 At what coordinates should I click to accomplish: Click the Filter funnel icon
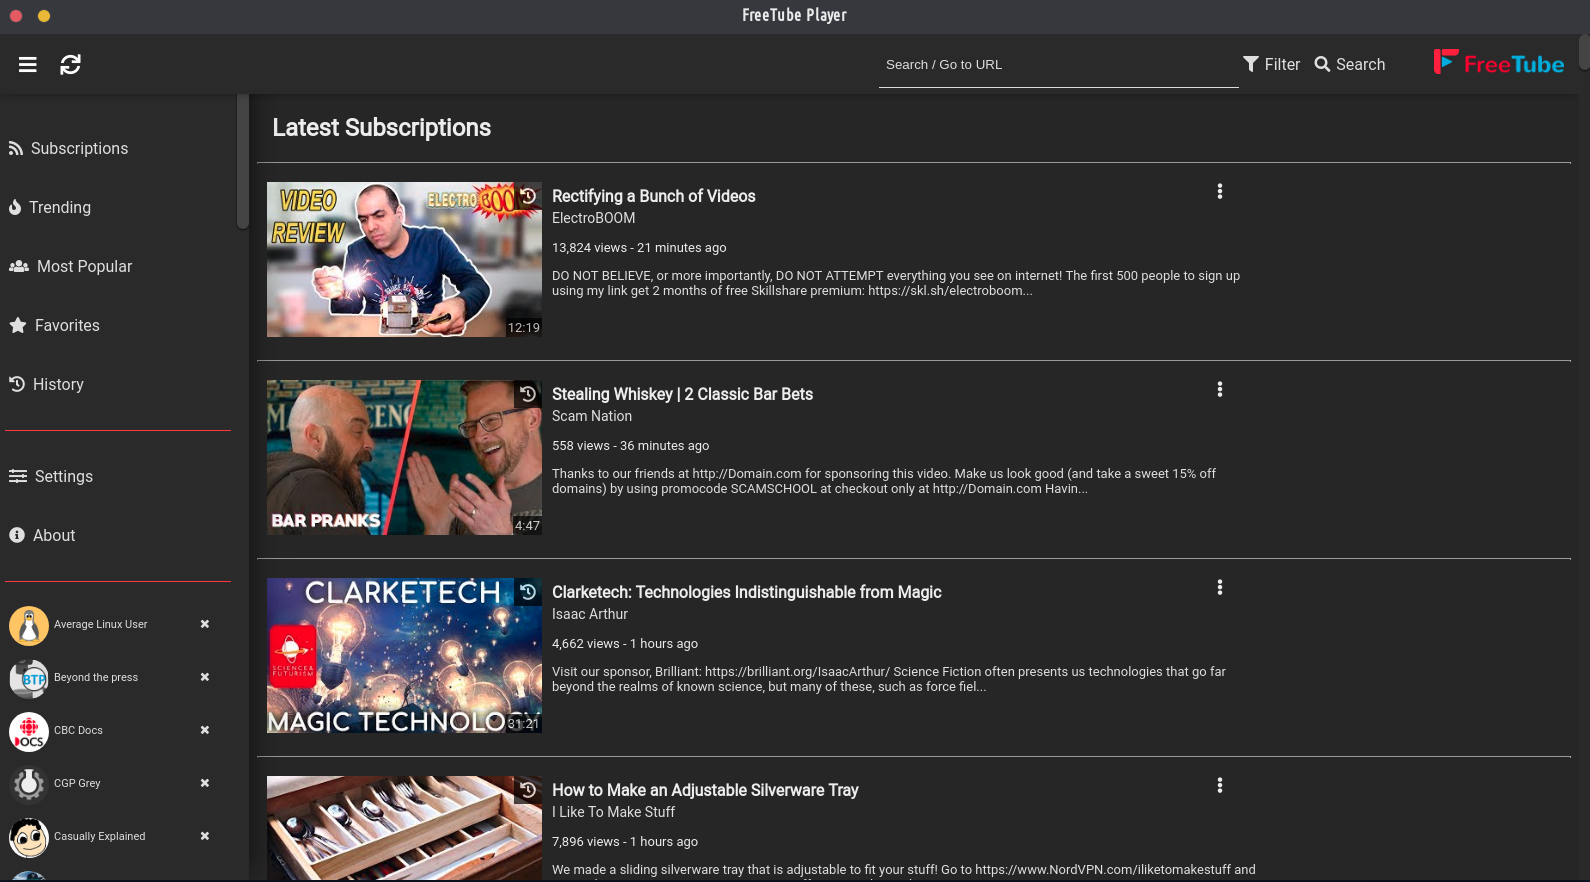(x=1251, y=64)
